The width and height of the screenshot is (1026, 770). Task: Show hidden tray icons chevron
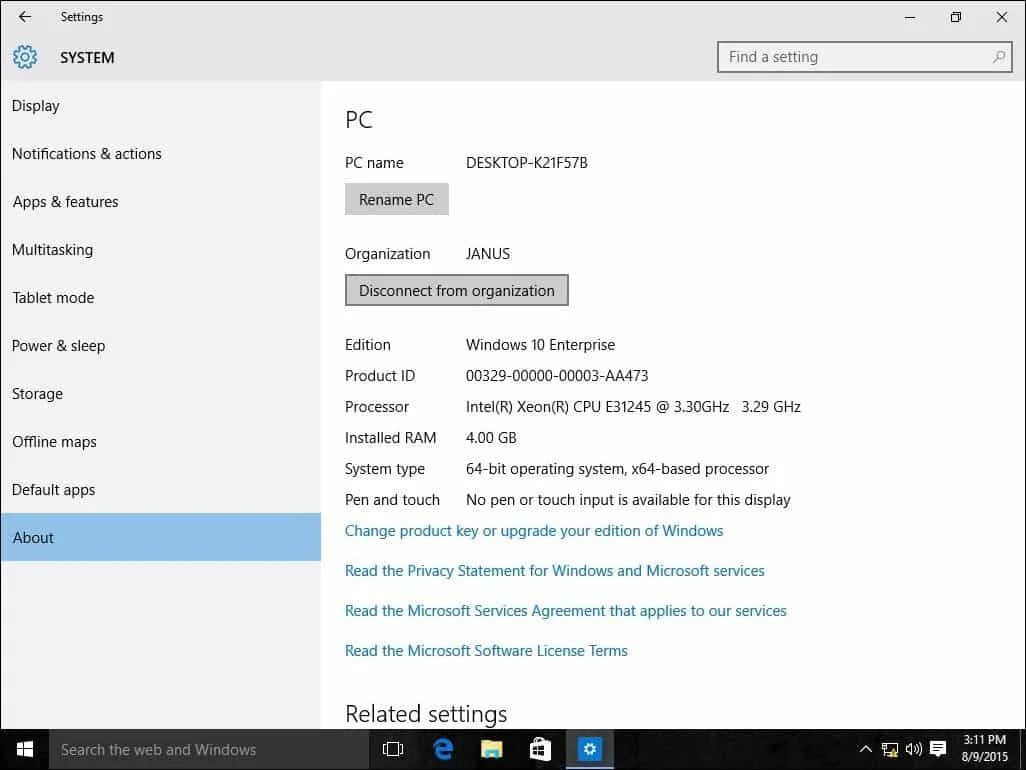tap(865, 749)
